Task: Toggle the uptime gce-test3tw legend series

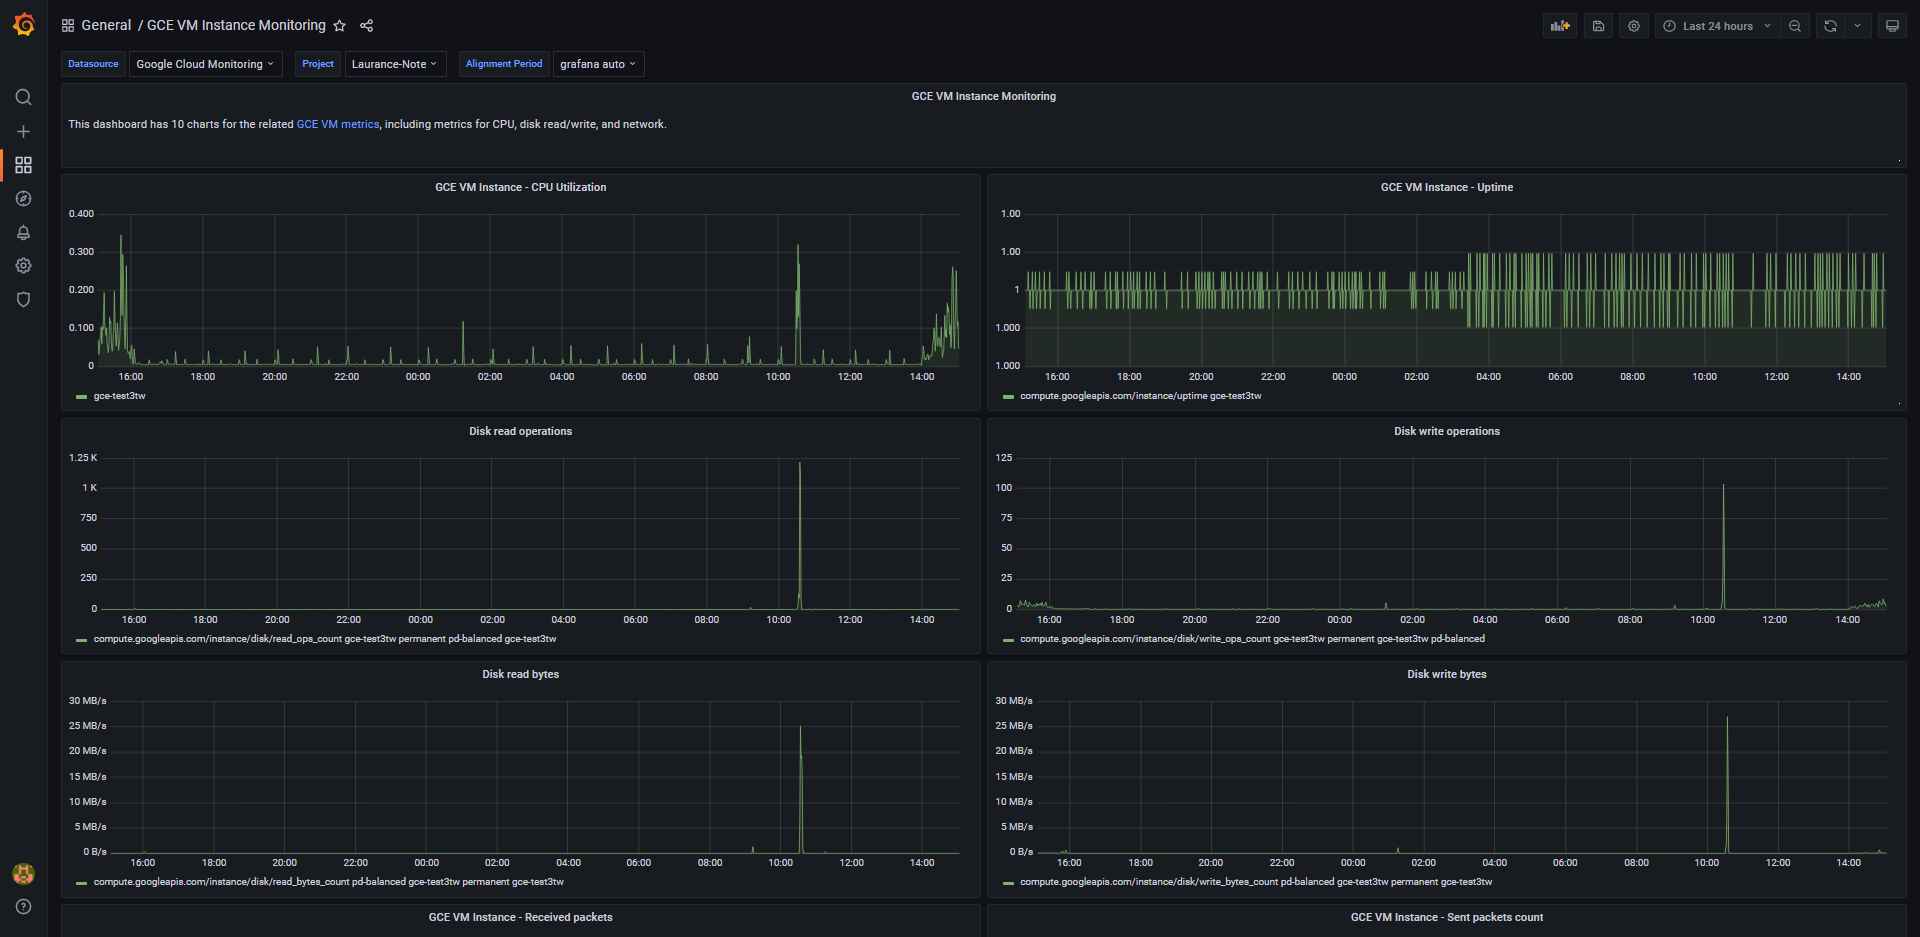Action: (x=1140, y=396)
